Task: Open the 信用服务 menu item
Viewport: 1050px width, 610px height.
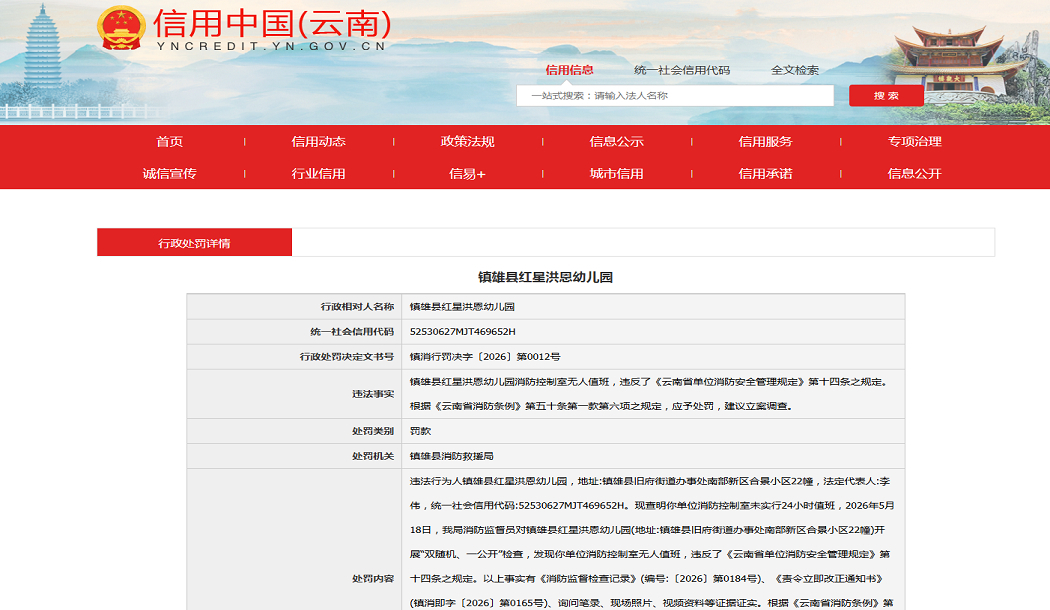Action: pyautogui.click(x=765, y=141)
